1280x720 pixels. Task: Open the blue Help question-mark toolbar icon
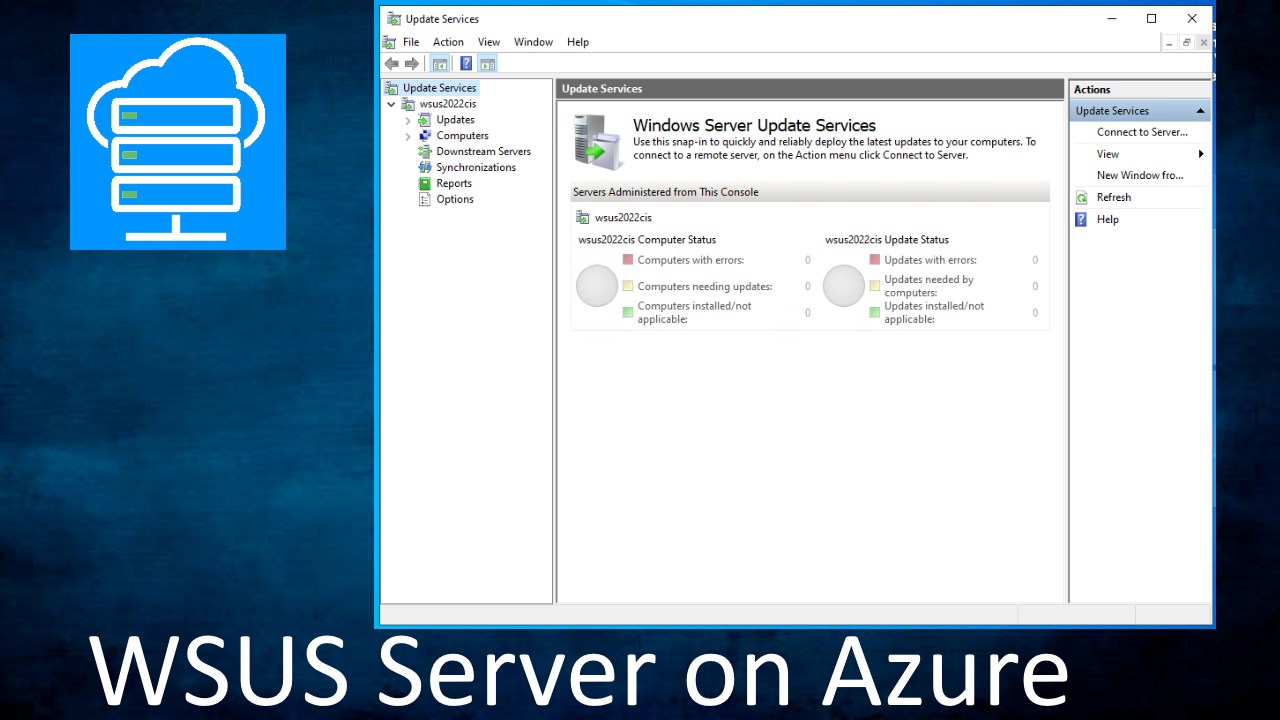point(466,64)
